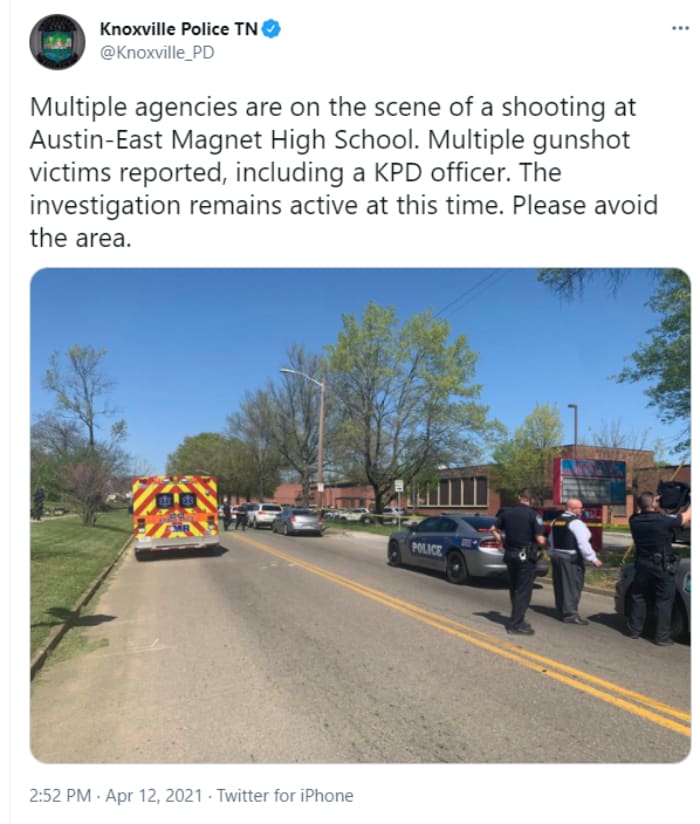The height and width of the screenshot is (824, 700).
Task: Open the Knoxville Police TN display name
Action: pos(179,29)
